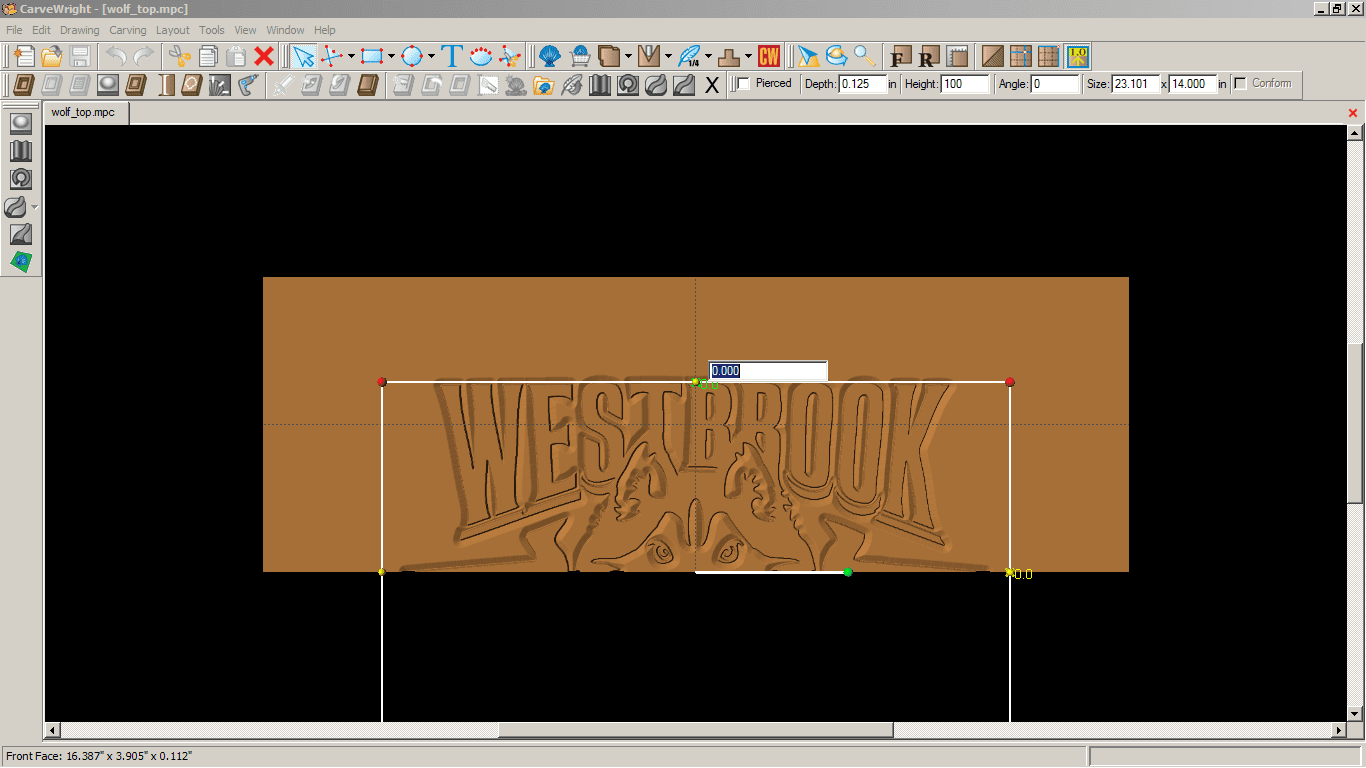This screenshot has width=1366, height=768.
Task: Enable the Pierced checkbox
Action: point(742,84)
